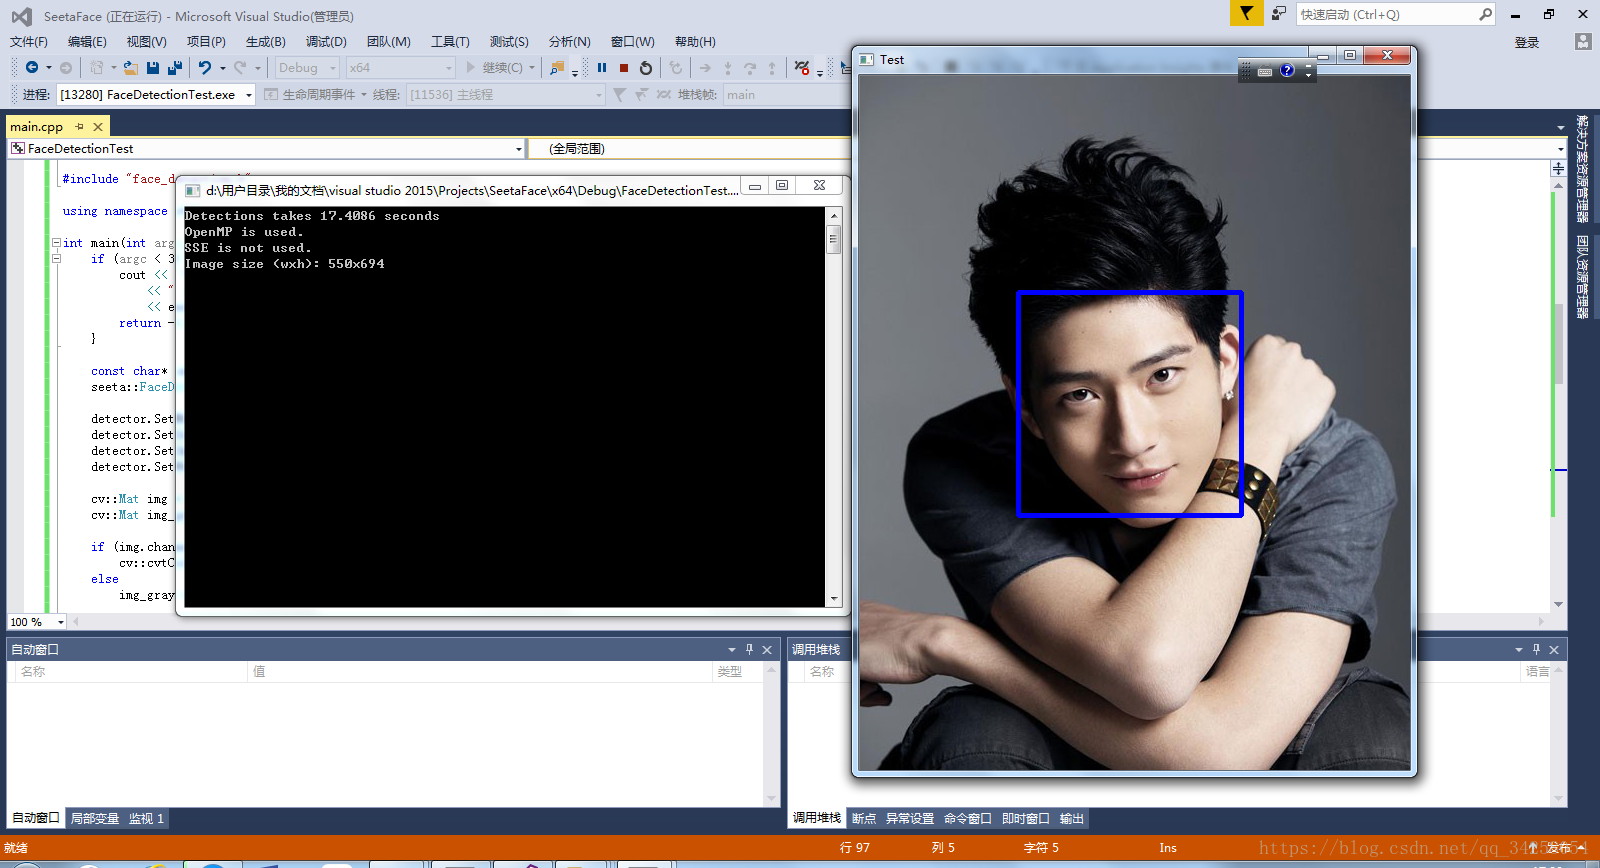This screenshot has height=868, width=1600.
Task: Click the Show Next Statement arrow icon
Action: point(705,68)
